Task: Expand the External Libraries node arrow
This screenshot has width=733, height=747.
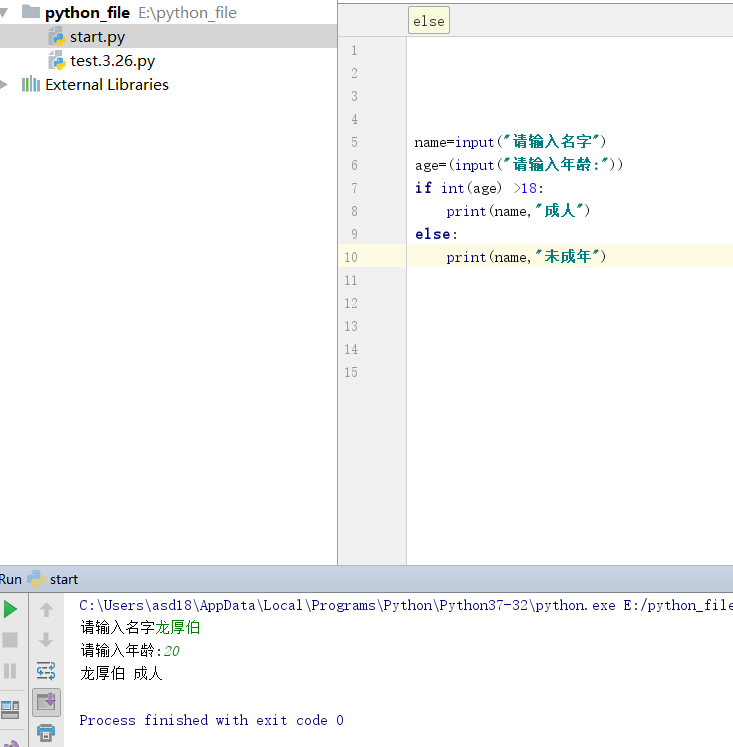Action: 4,85
